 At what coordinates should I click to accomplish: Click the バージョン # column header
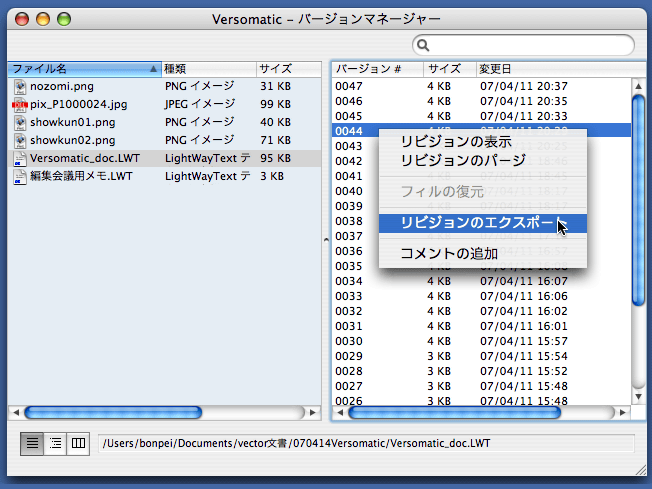tap(378, 69)
